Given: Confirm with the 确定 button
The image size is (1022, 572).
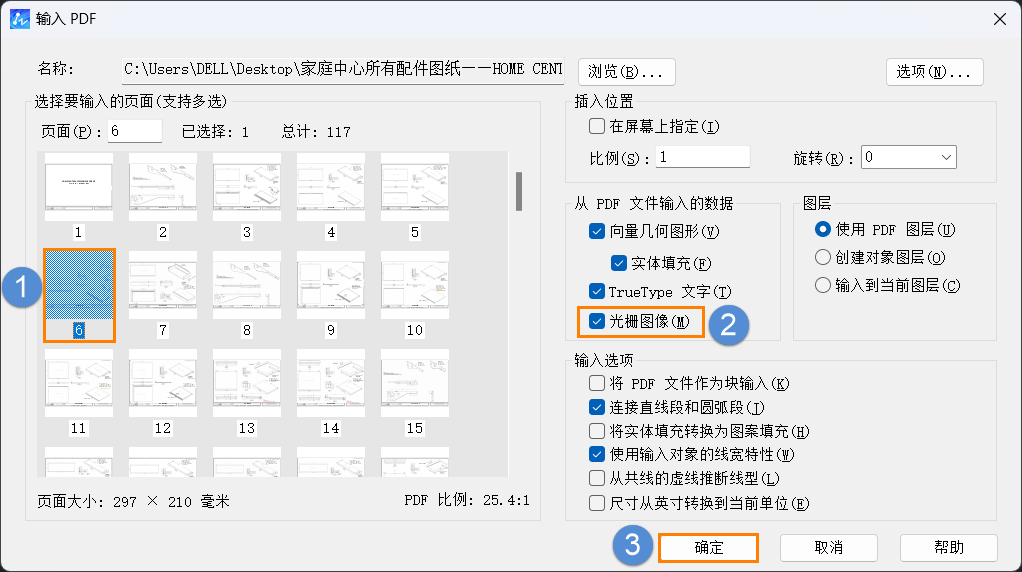Looking at the screenshot, I should click(x=708, y=547).
